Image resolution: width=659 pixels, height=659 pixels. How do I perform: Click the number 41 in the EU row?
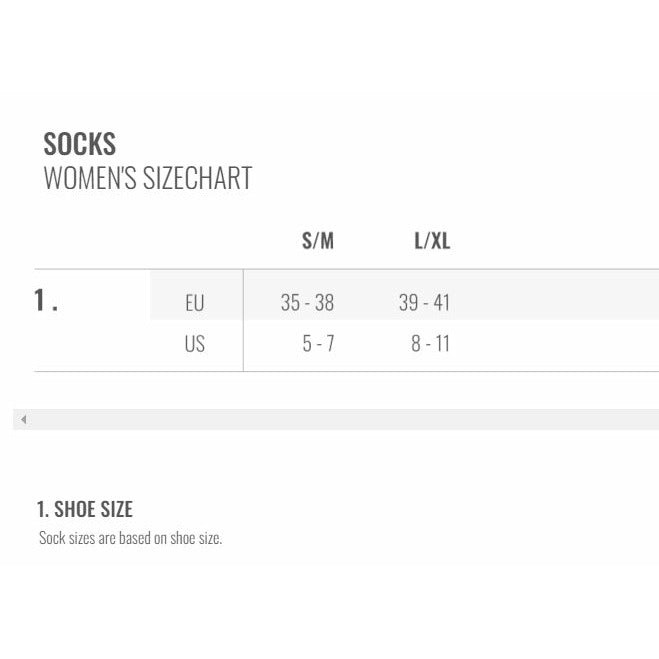pyautogui.click(x=441, y=302)
